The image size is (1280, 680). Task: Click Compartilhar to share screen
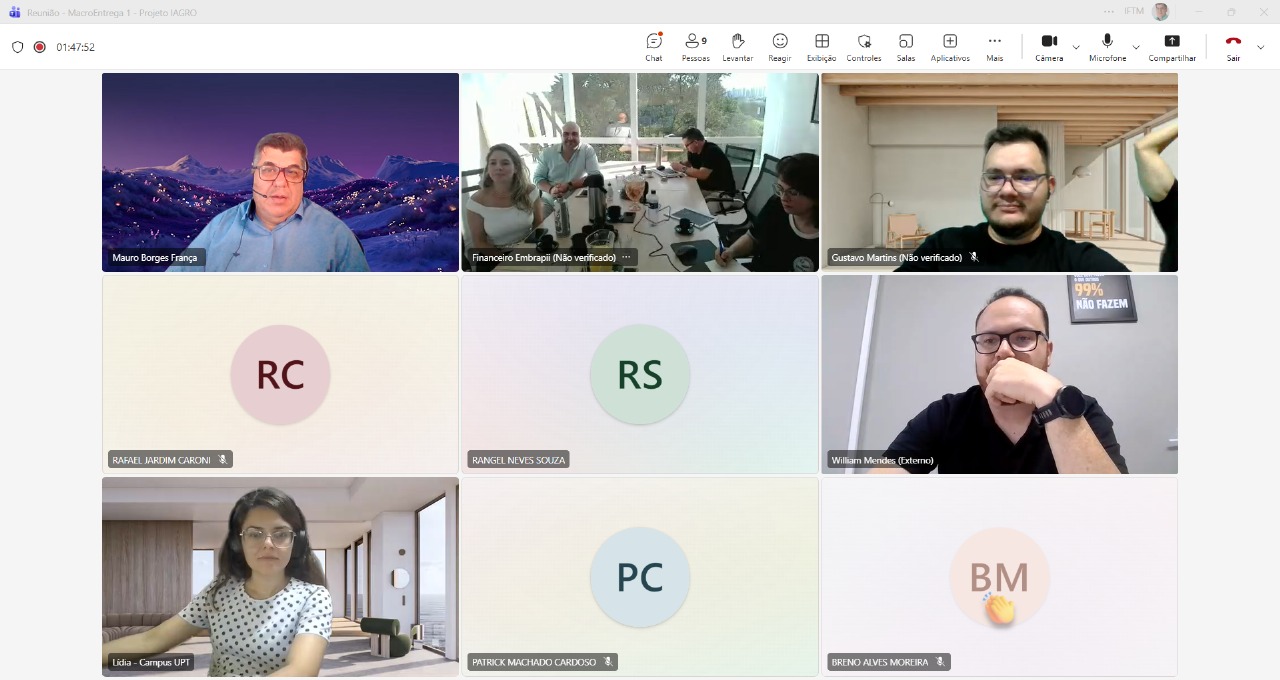click(1172, 47)
